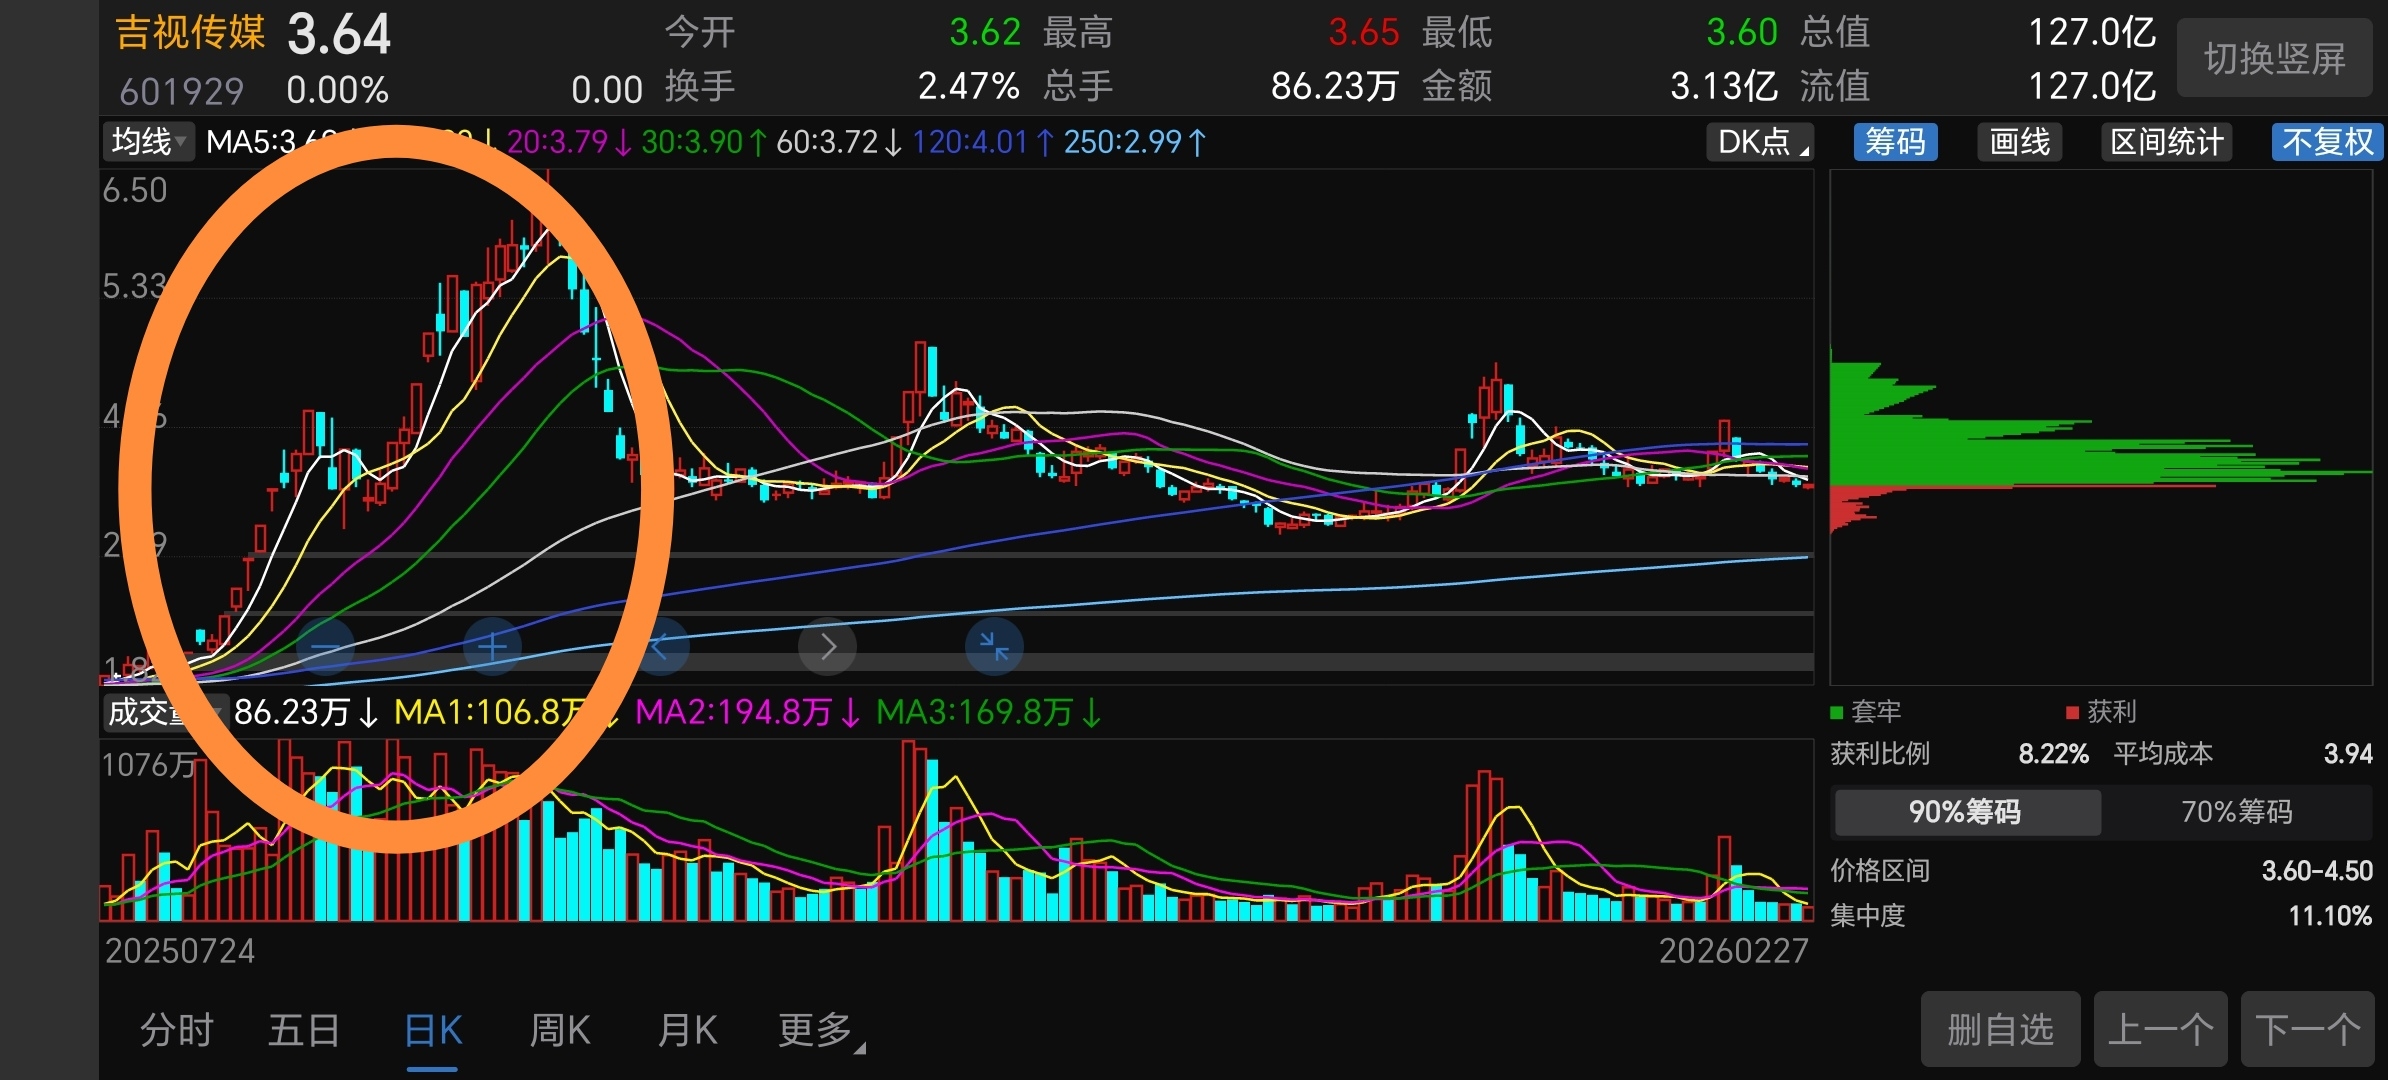
Task: Select the 90%筹码 option
Action: coord(1965,811)
